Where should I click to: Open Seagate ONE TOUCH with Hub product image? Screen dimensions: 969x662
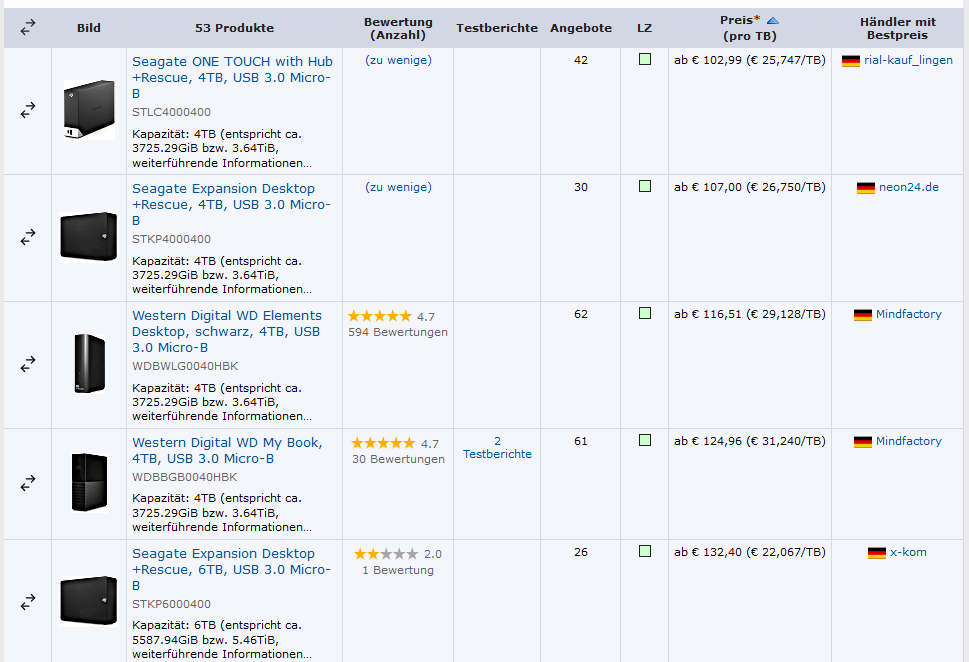pyautogui.click(x=89, y=109)
